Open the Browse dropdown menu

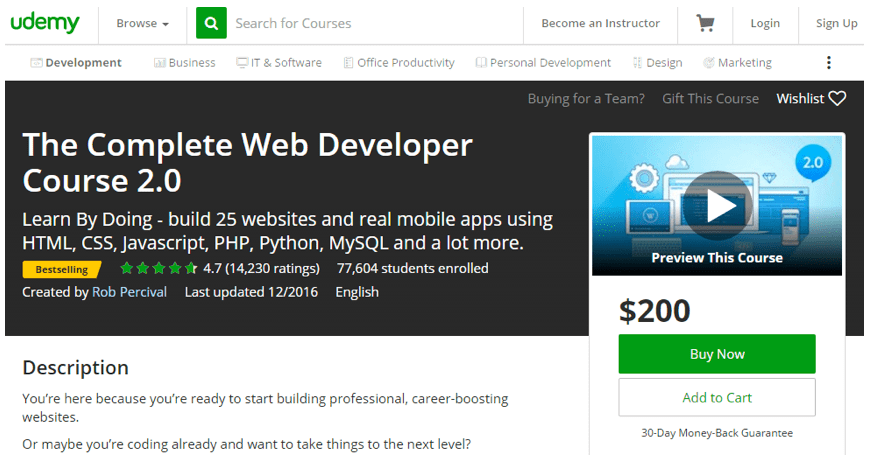coord(142,23)
